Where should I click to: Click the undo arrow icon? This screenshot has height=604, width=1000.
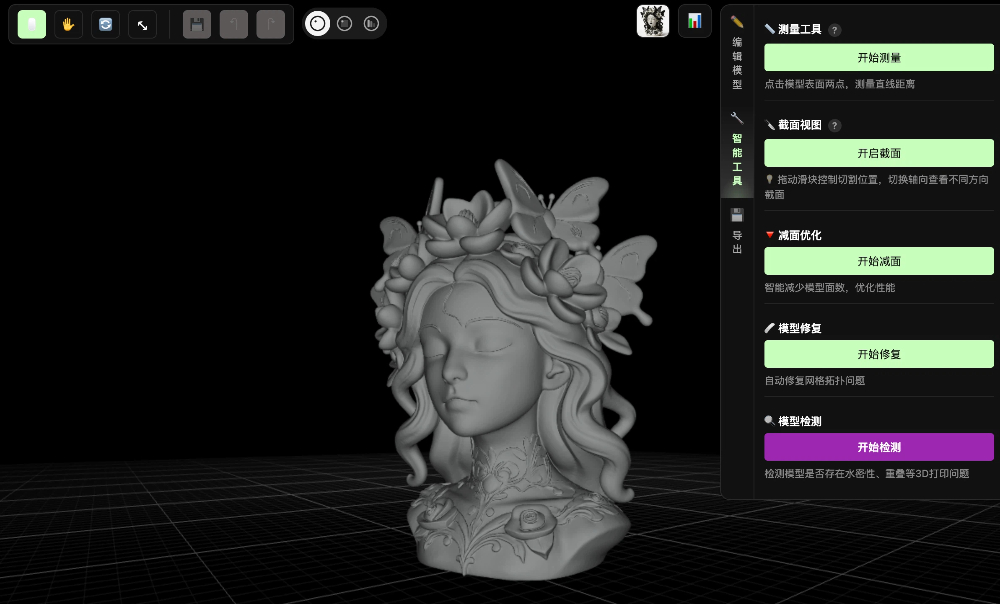click(x=233, y=24)
